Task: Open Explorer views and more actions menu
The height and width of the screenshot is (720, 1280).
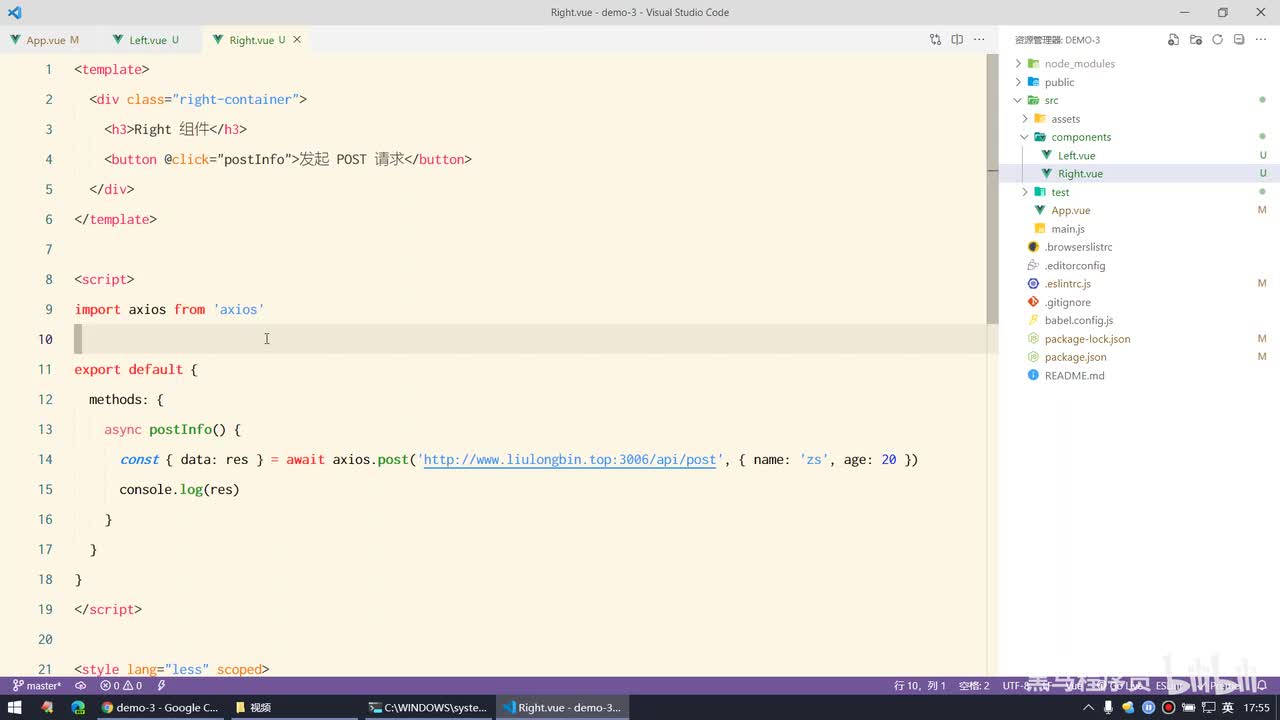Action: click(1261, 40)
